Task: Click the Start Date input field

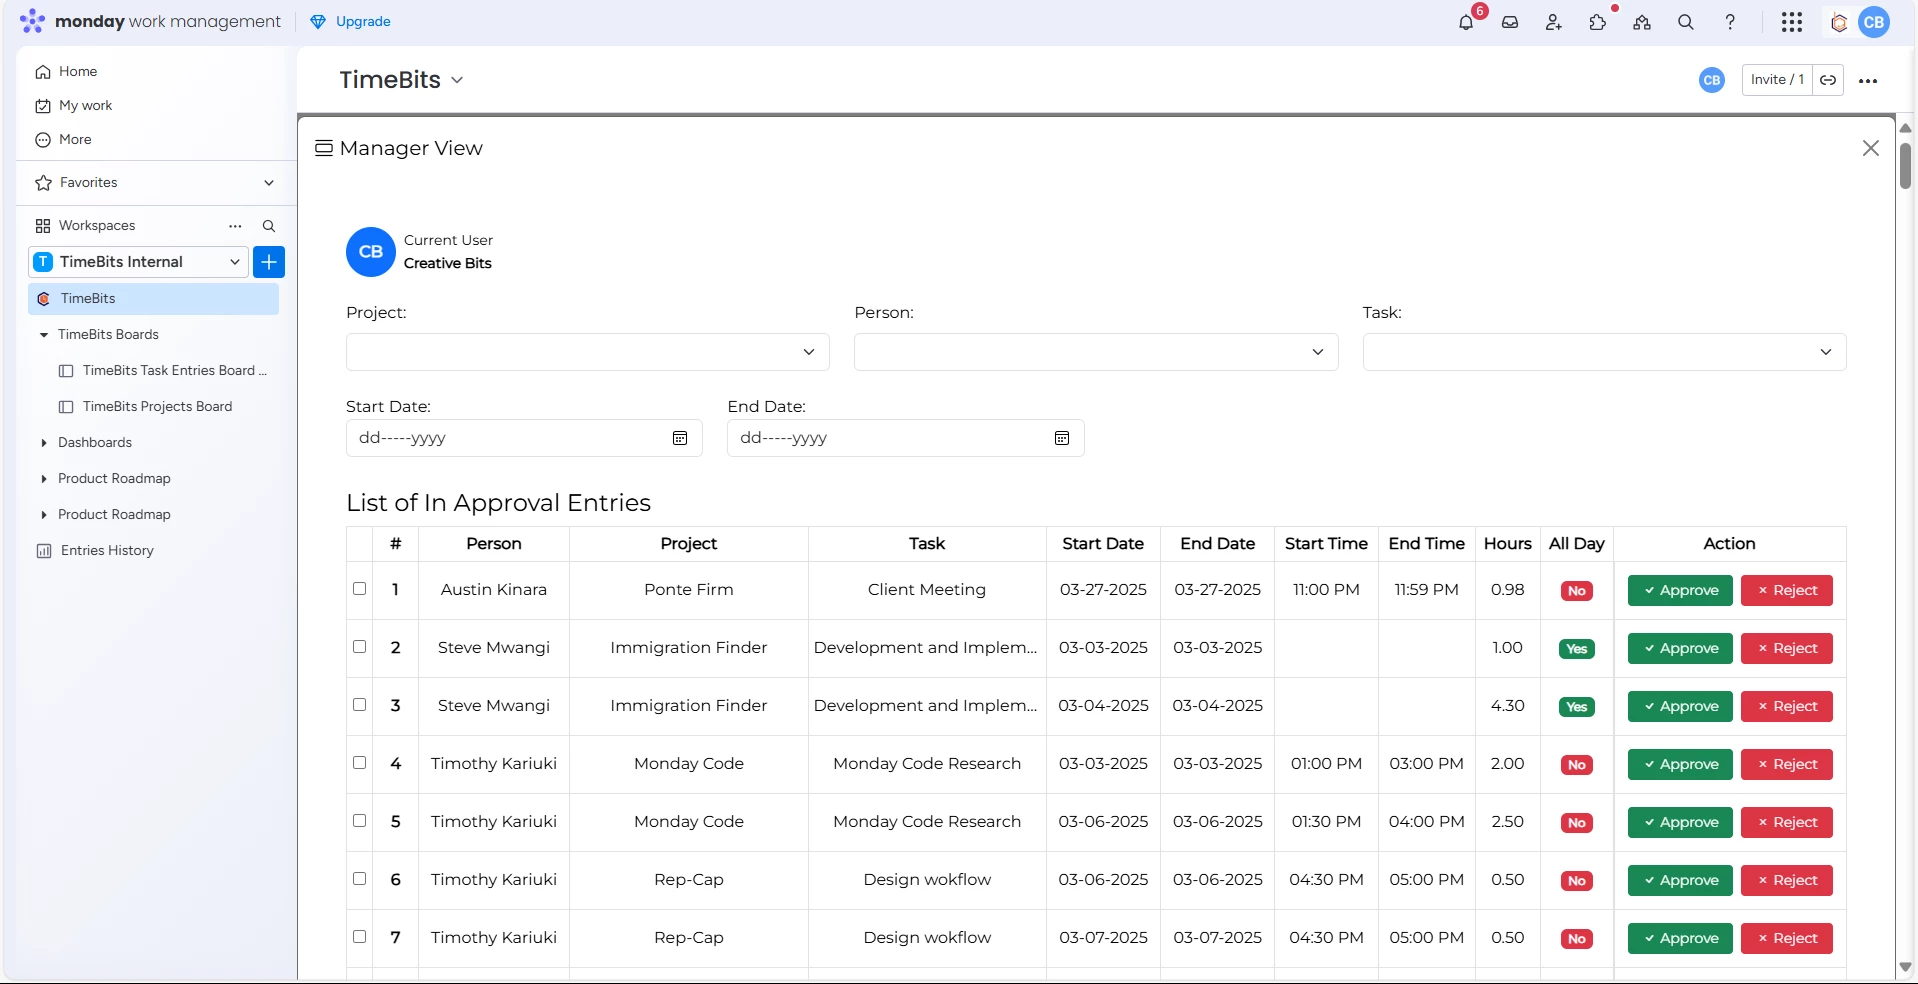Action: [524, 438]
